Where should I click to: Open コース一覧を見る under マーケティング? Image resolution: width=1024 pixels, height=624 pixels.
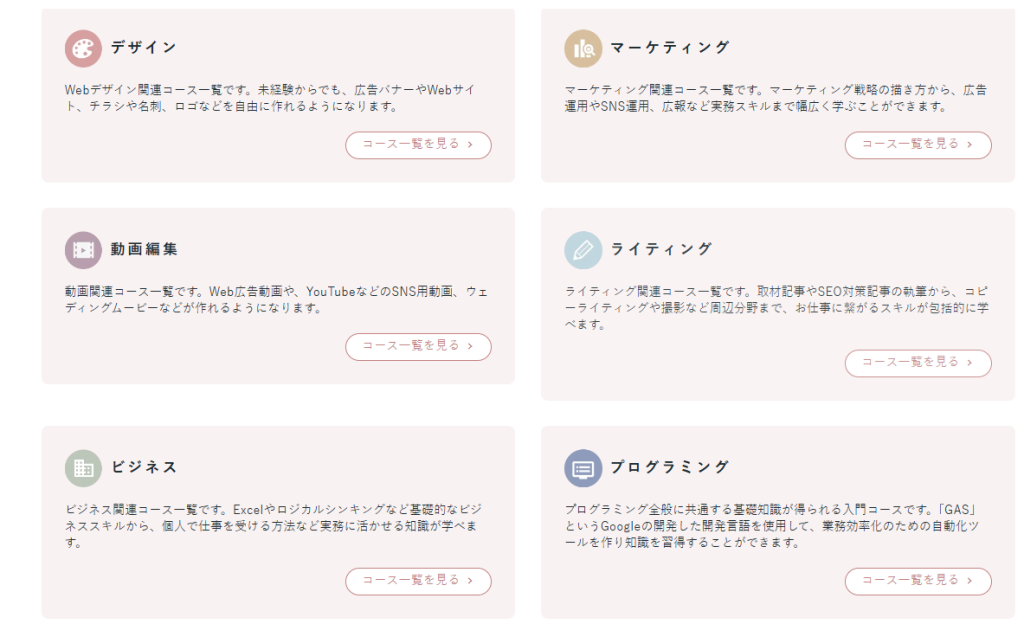coord(918,144)
